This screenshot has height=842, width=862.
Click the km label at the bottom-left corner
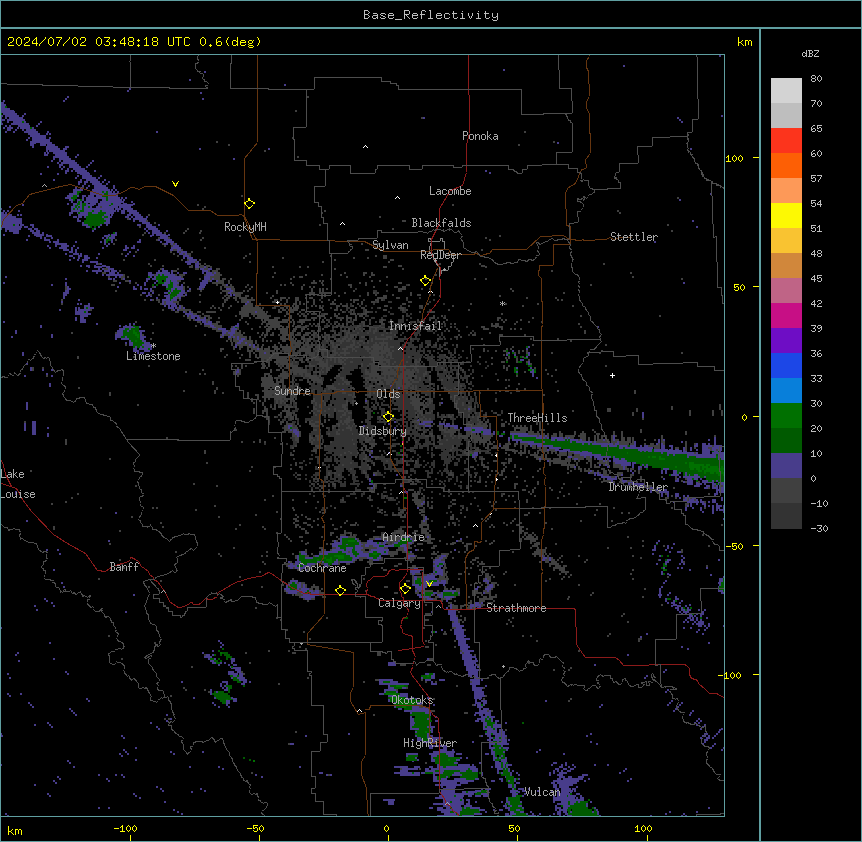pyautogui.click(x=15, y=831)
